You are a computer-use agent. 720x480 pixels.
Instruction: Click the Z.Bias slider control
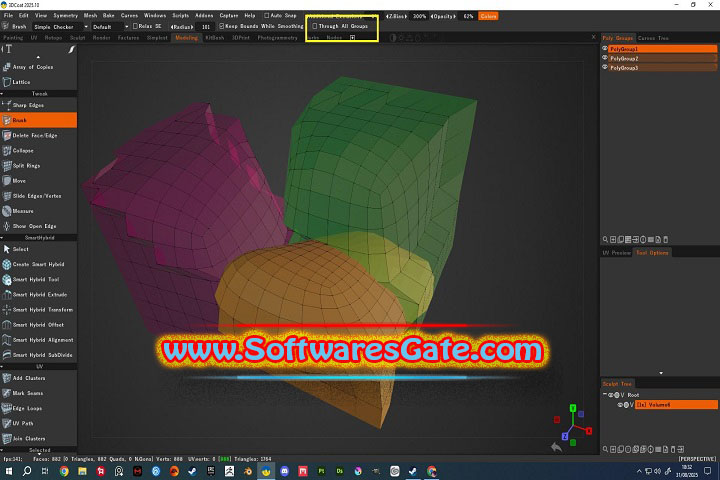(x=396, y=16)
